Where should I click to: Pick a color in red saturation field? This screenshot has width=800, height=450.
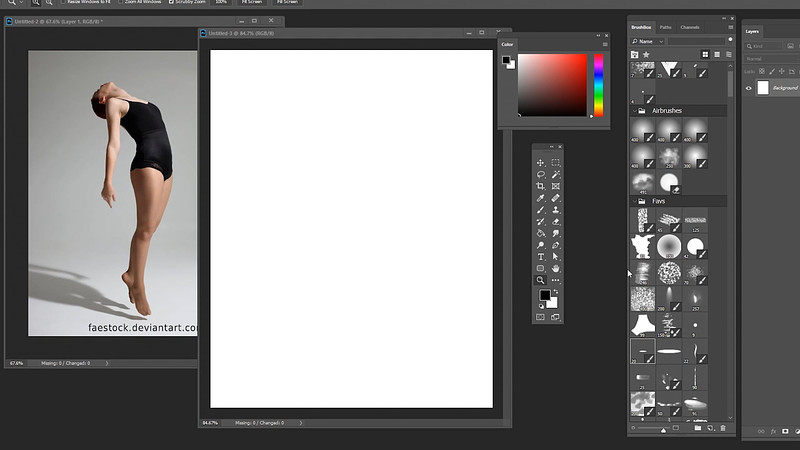click(553, 85)
